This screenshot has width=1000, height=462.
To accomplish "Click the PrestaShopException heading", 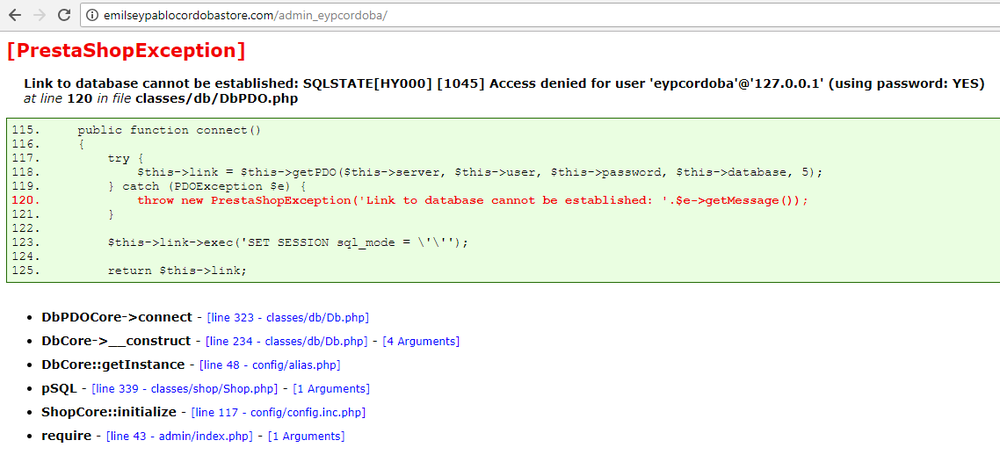I will (126, 51).
